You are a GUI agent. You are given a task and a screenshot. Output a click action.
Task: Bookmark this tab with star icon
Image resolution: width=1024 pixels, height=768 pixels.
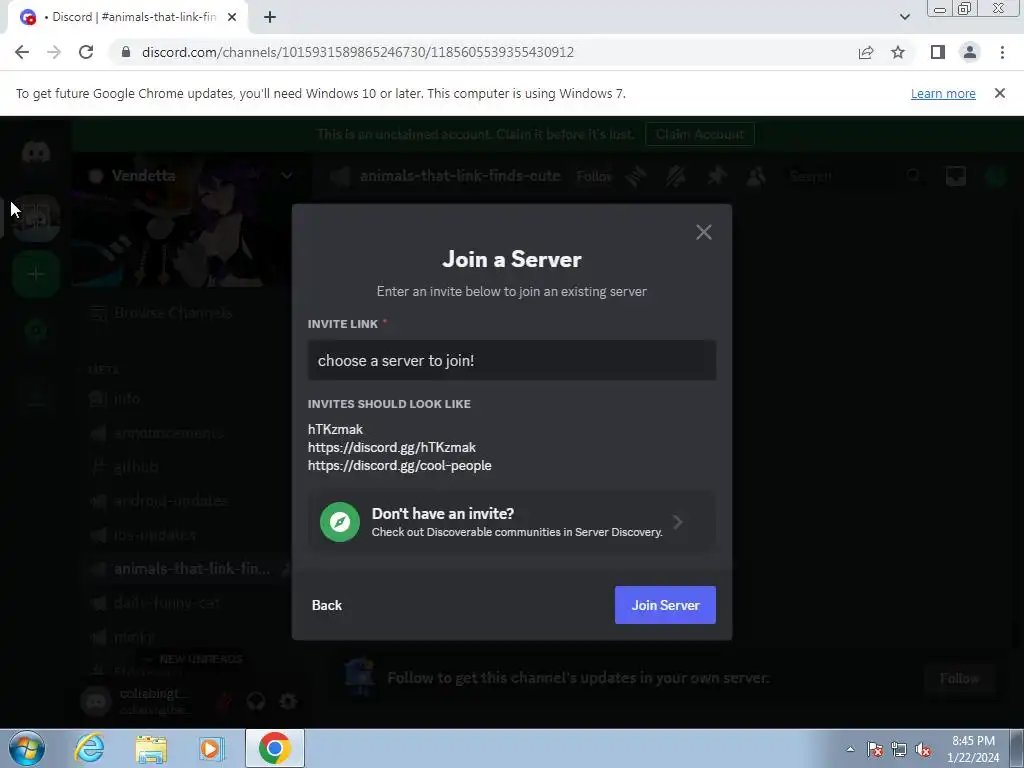(898, 52)
